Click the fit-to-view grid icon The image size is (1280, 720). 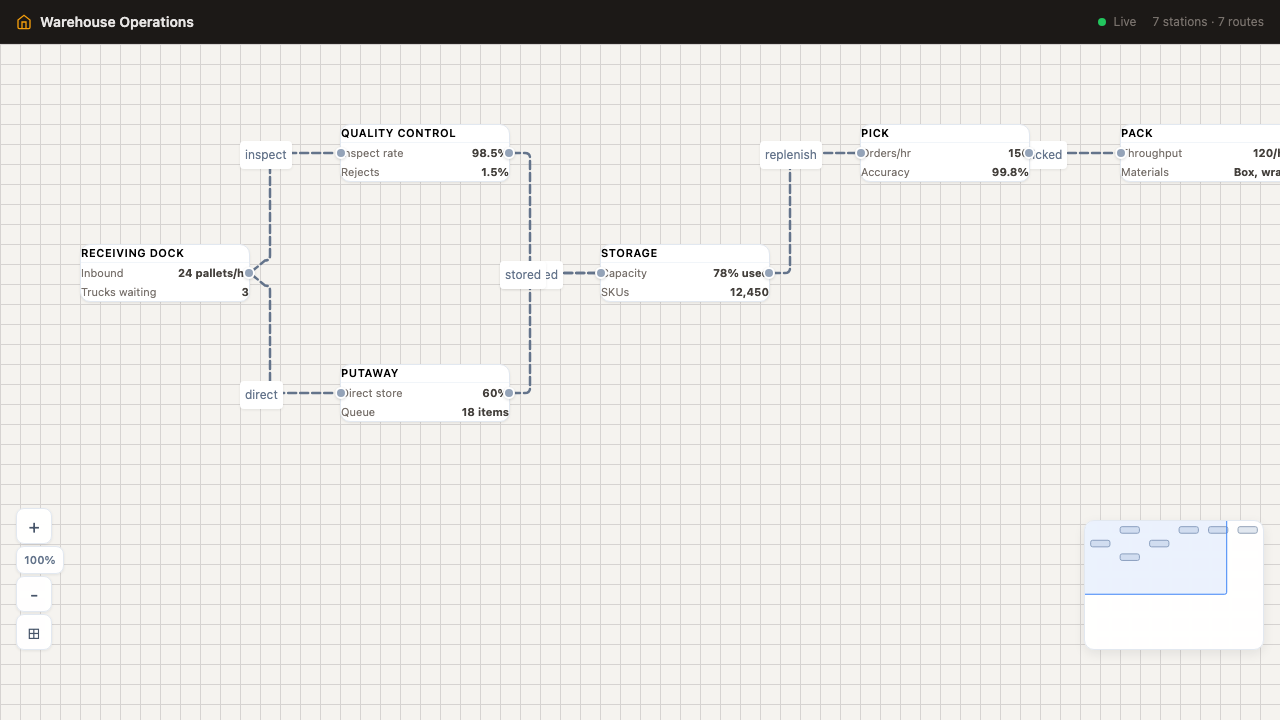(x=34, y=633)
